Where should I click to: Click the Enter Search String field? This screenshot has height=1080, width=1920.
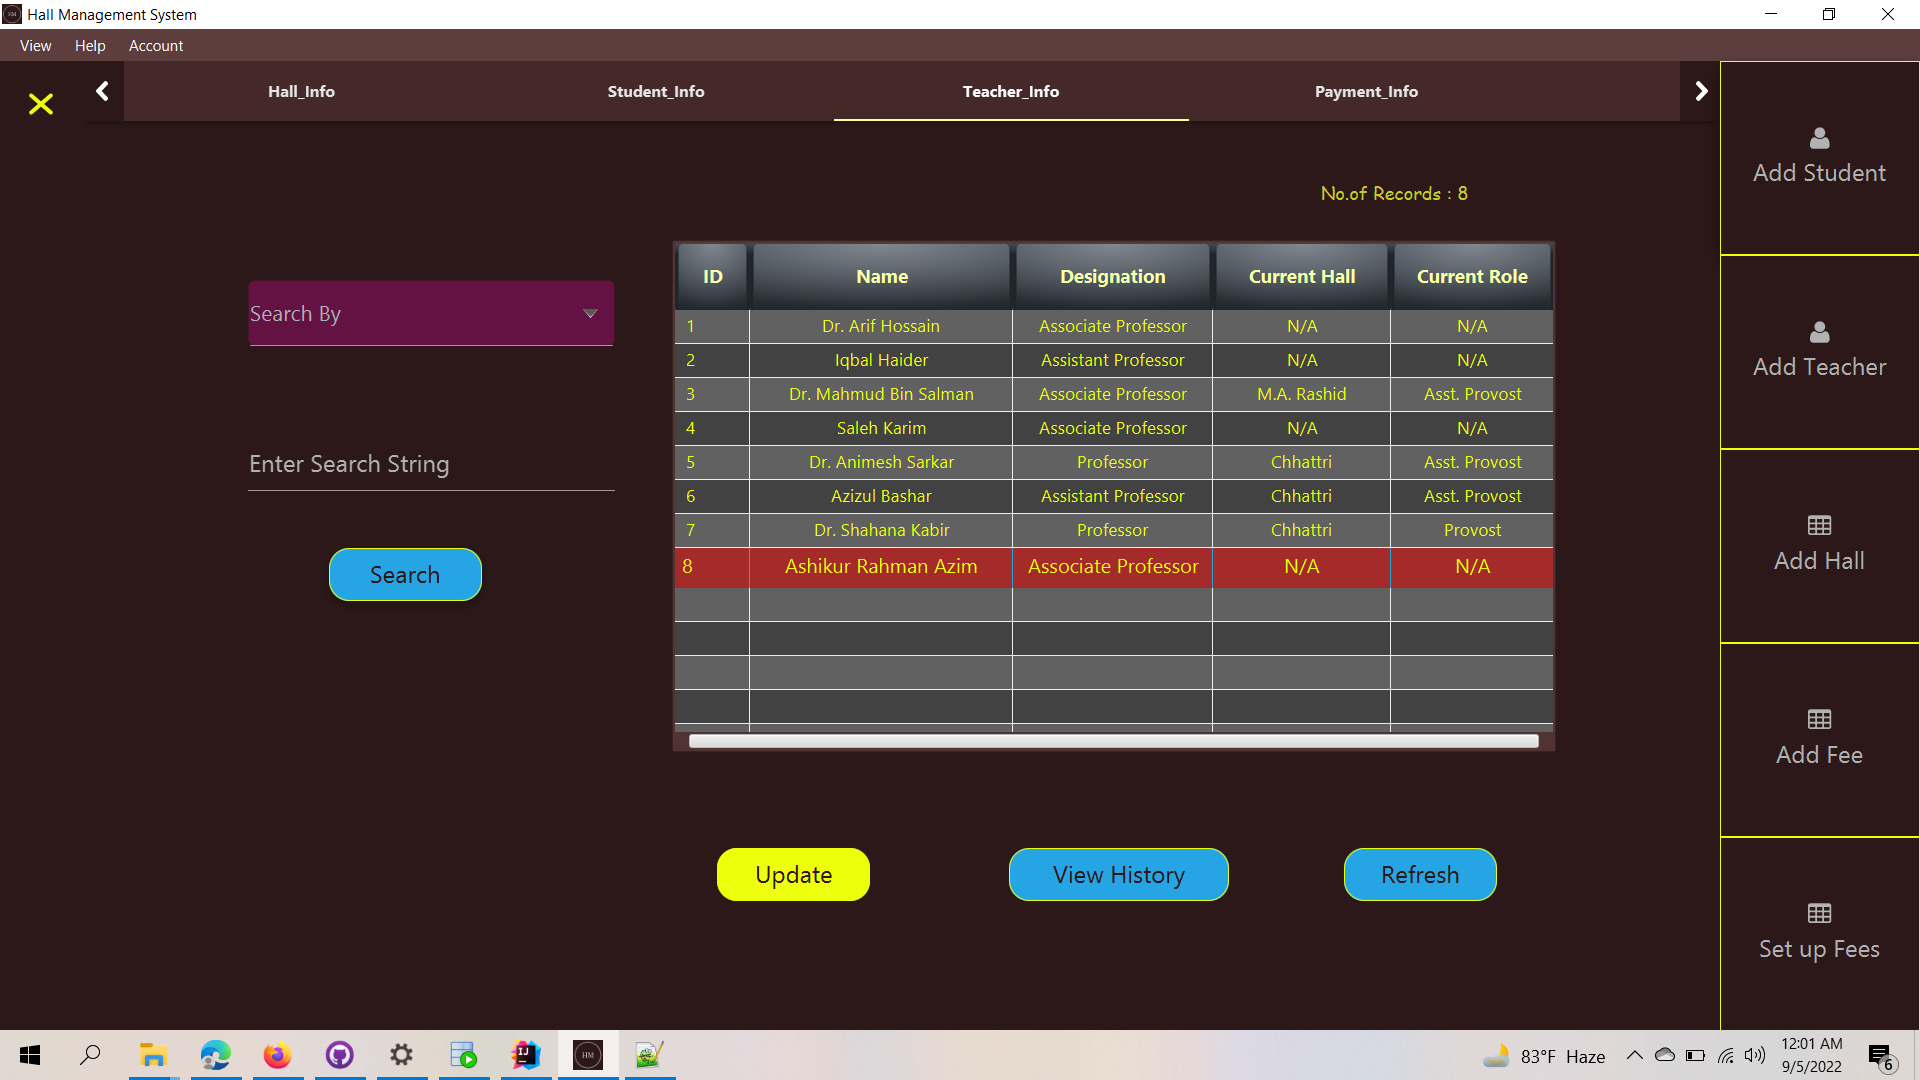coord(430,463)
